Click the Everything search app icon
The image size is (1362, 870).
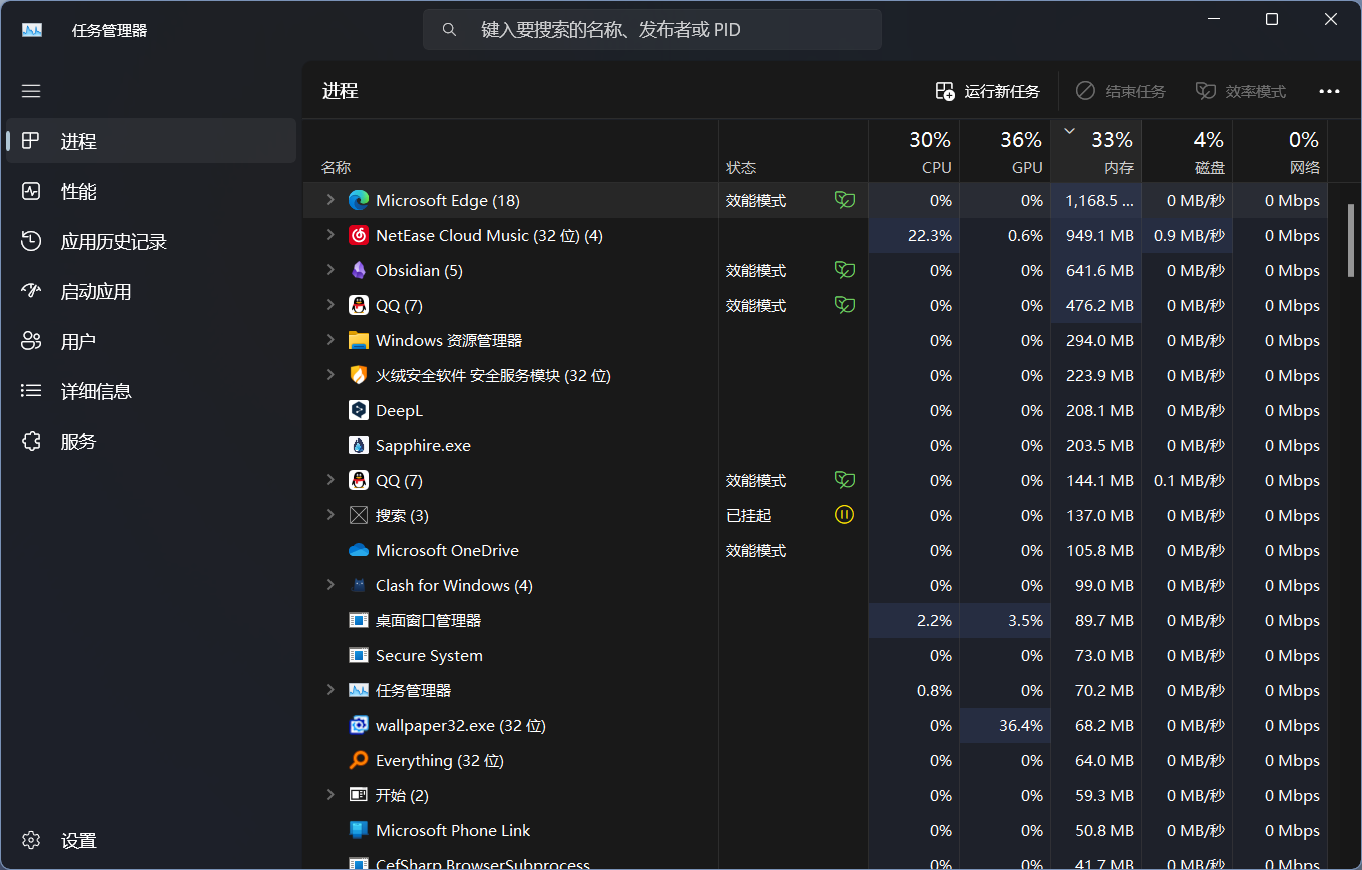(359, 761)
